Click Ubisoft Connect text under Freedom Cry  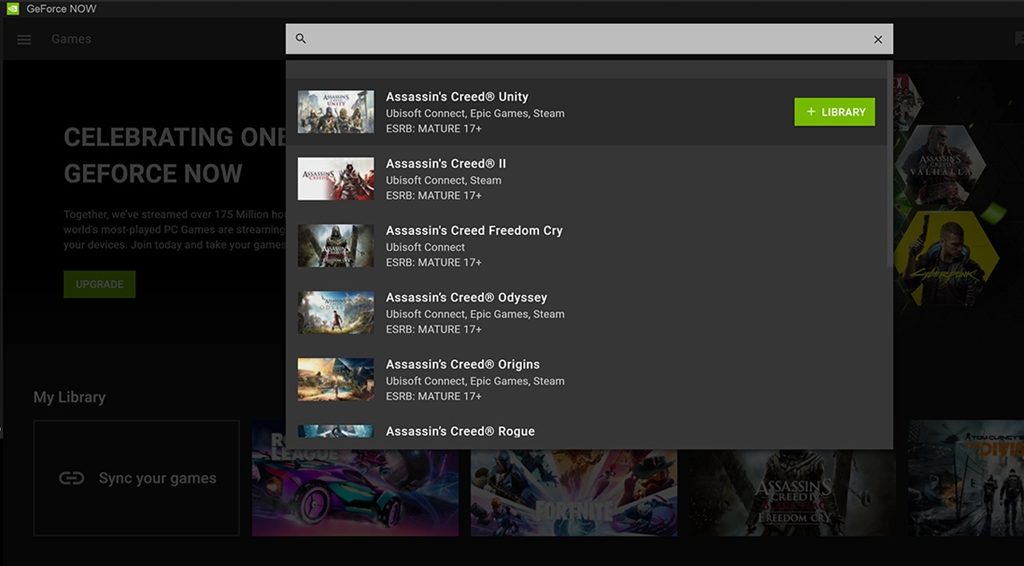425,247
